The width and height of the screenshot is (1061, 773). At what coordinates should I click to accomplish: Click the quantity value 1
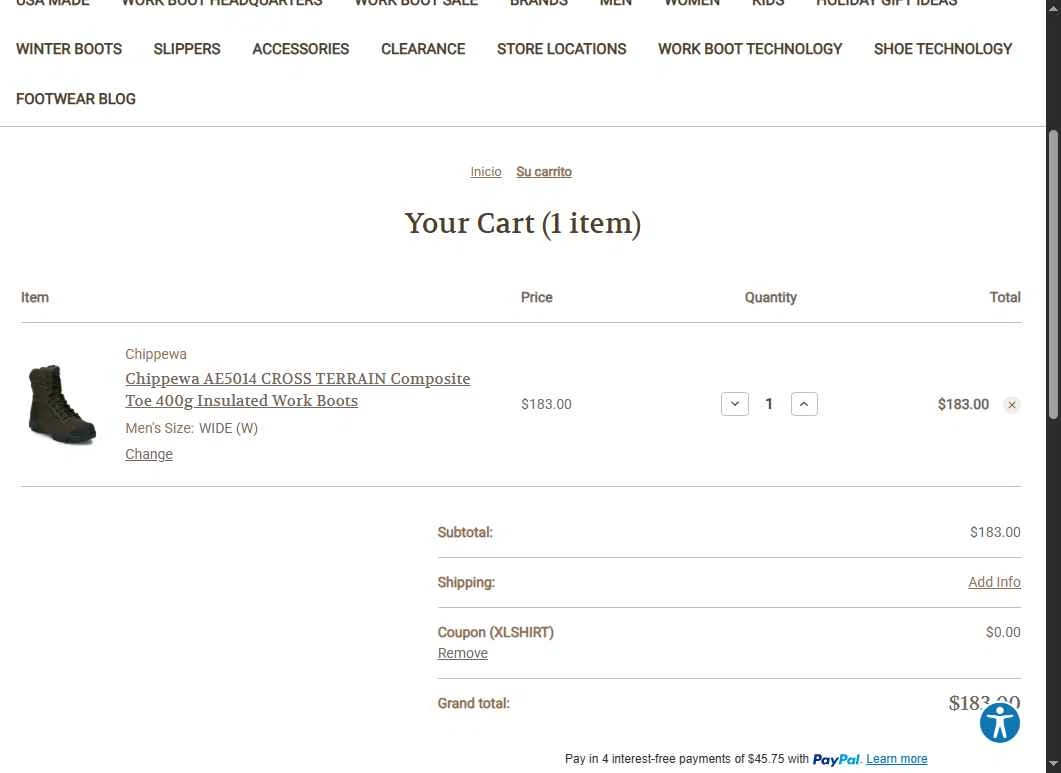click(769, 404)
